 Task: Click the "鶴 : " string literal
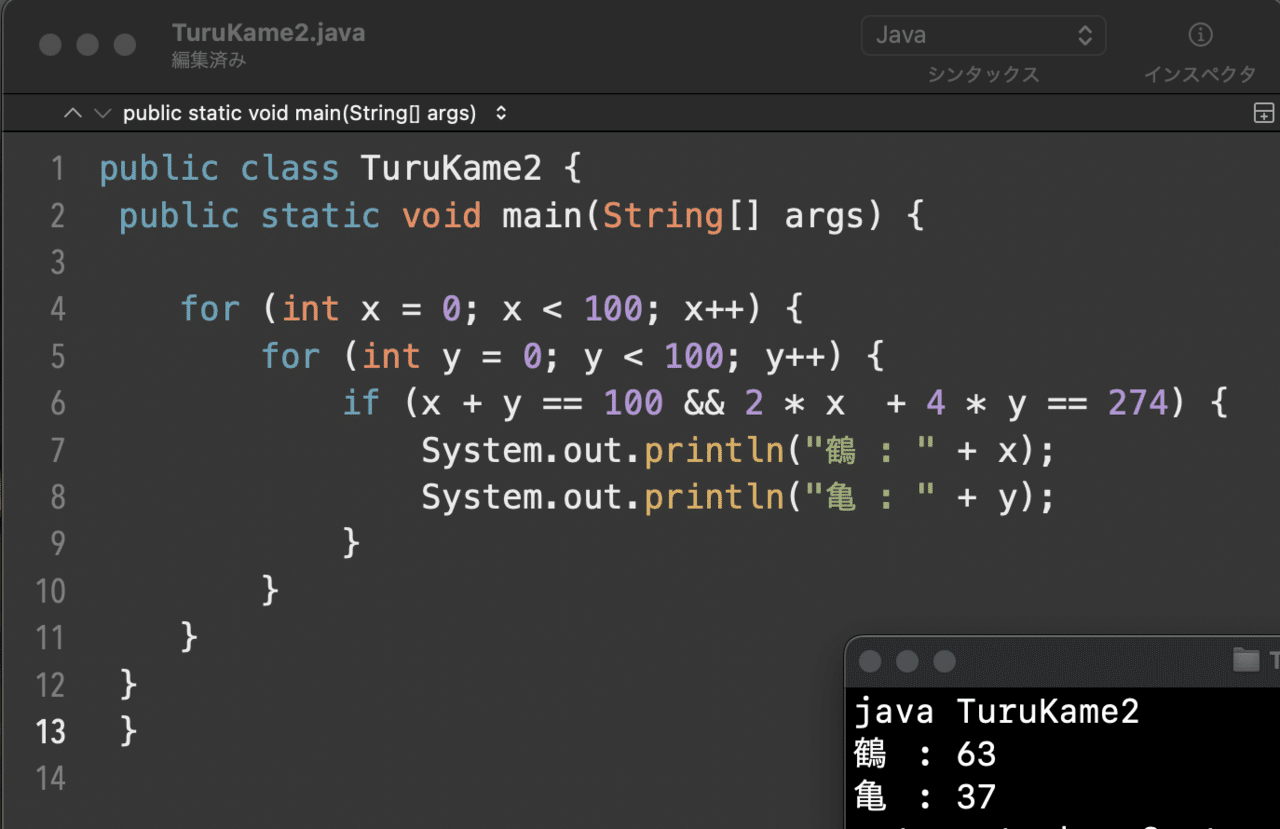point(870,450)
